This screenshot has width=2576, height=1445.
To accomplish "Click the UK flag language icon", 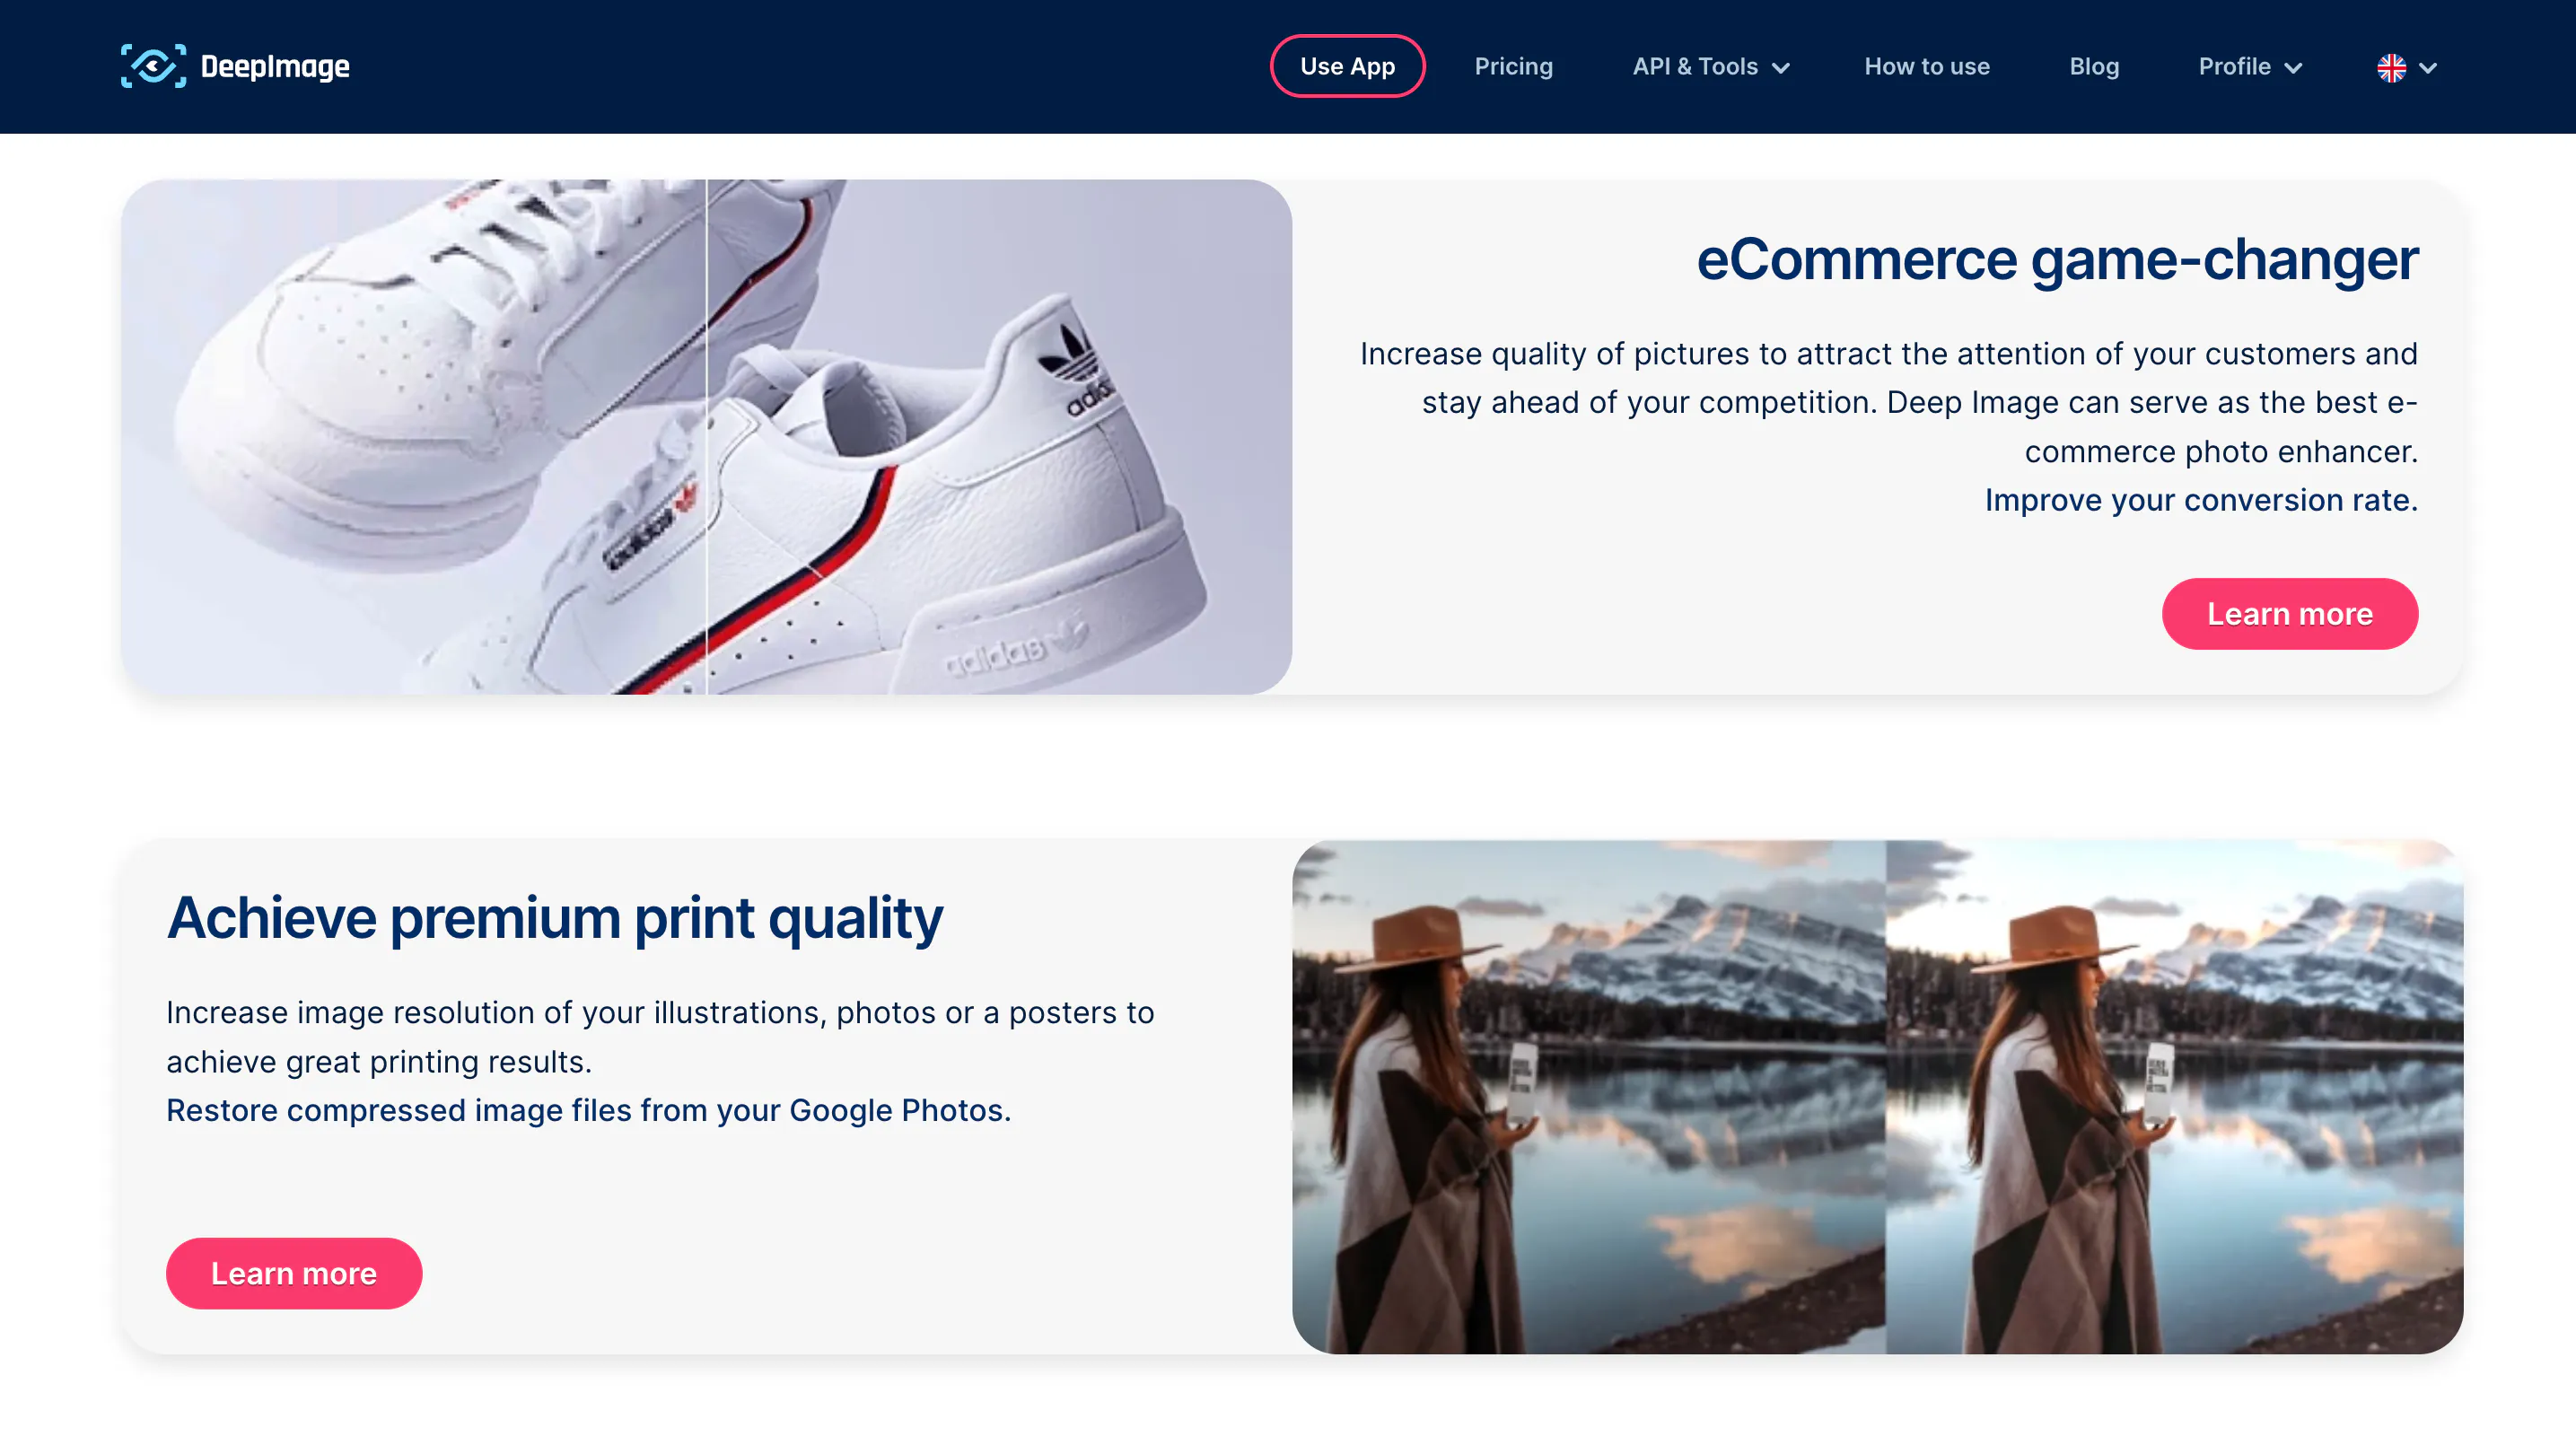I will 2391,67.
